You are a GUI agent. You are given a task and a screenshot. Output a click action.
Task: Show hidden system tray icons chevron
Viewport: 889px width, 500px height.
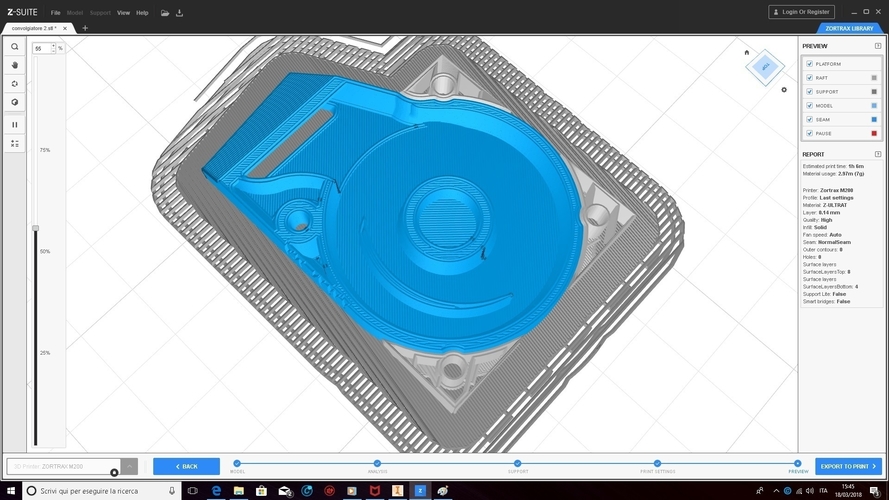pyautogui.click(x=776, y=491)
